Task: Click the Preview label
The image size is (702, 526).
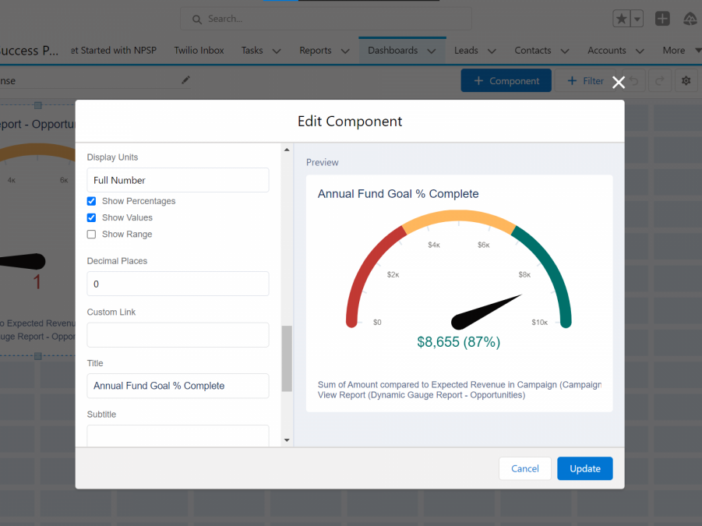Action: (x=322, y=163)
